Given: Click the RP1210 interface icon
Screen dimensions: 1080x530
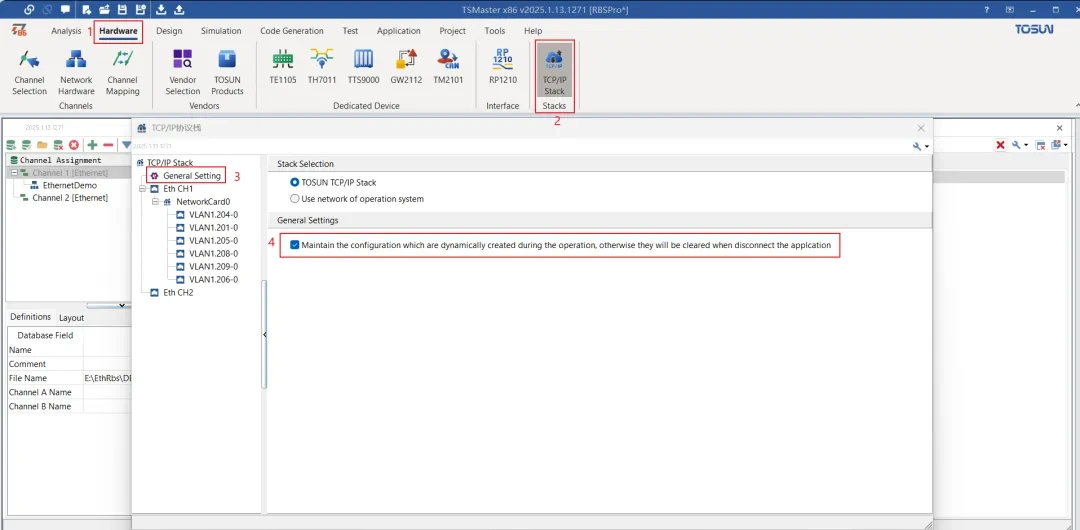Looking at the screenshot, I should tap(502, 66).
